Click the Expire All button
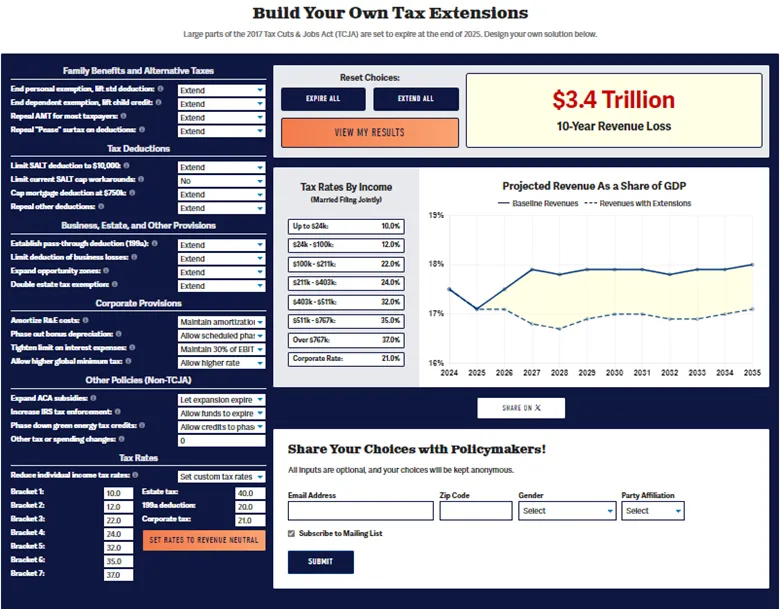The height and width of the screenshot is (609, 780). [323, 99]
